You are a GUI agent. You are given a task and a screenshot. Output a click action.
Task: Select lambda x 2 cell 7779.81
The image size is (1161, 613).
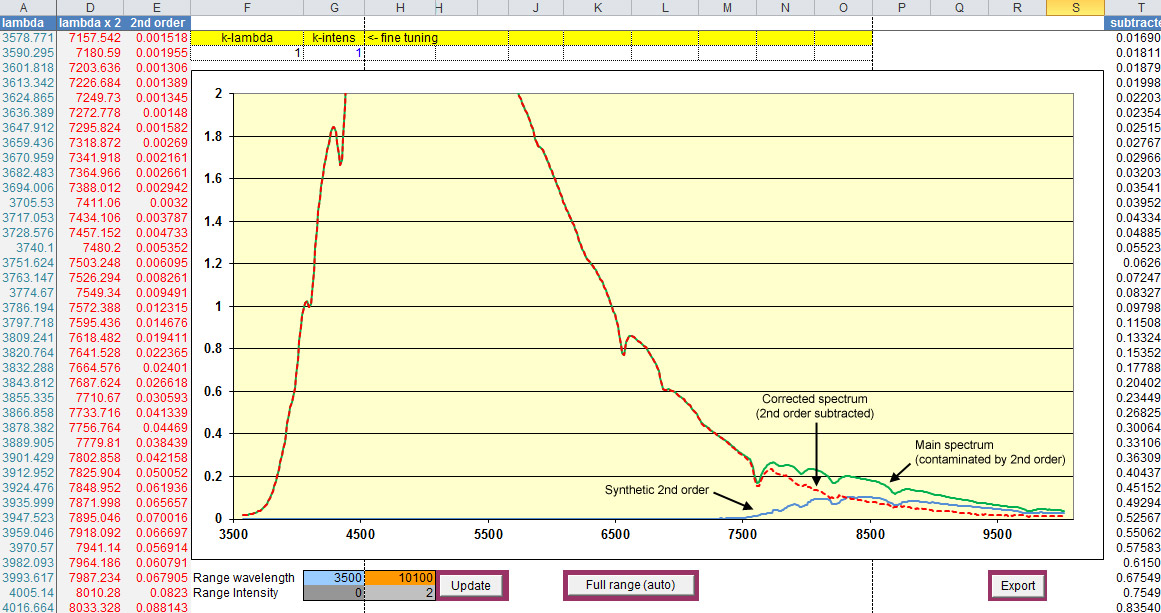click(90, 442)
